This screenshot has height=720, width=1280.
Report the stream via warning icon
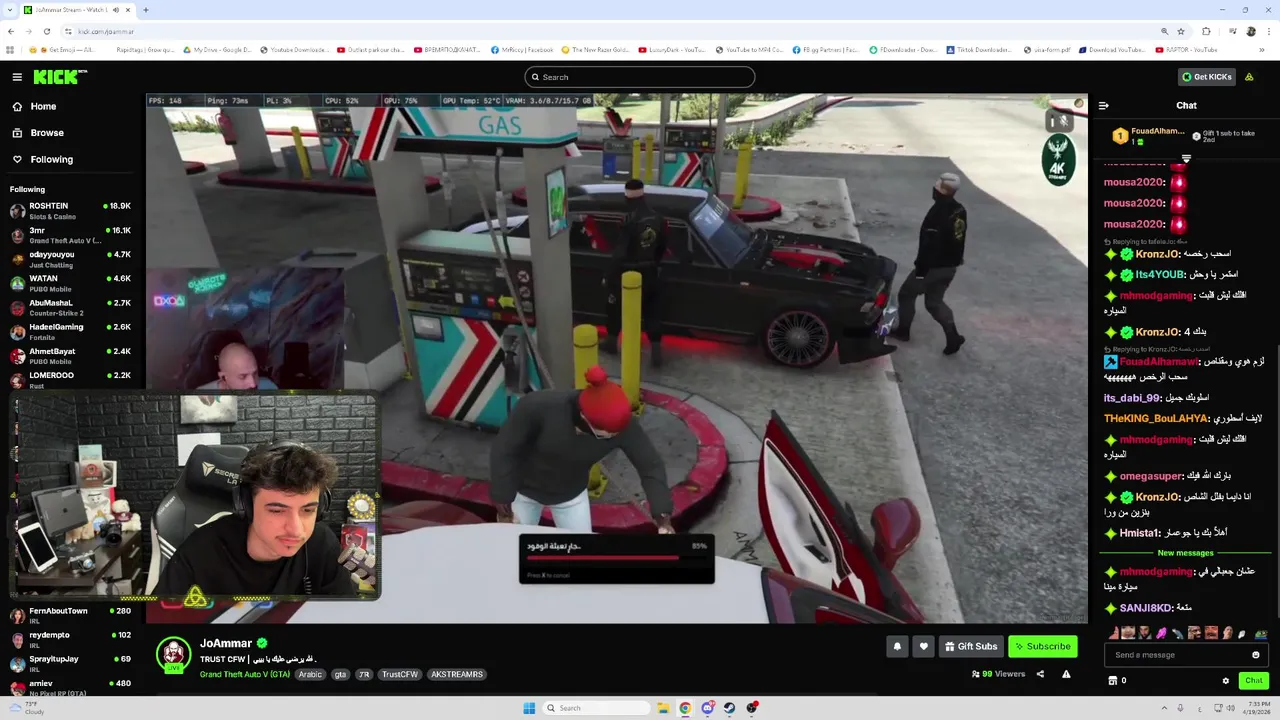click(x=1066, y=674)
